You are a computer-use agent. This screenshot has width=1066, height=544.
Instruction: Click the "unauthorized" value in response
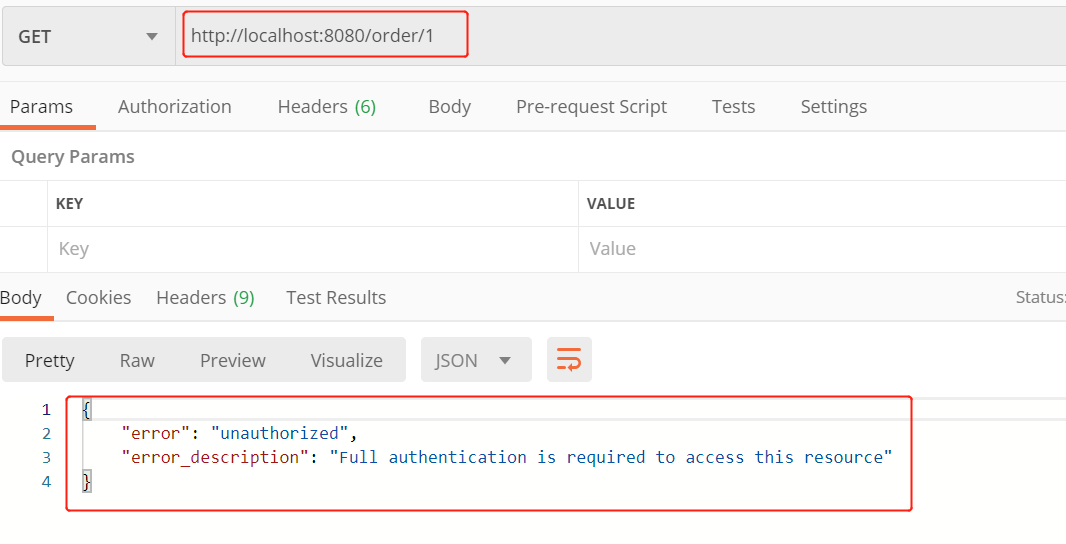coord(279,433)
